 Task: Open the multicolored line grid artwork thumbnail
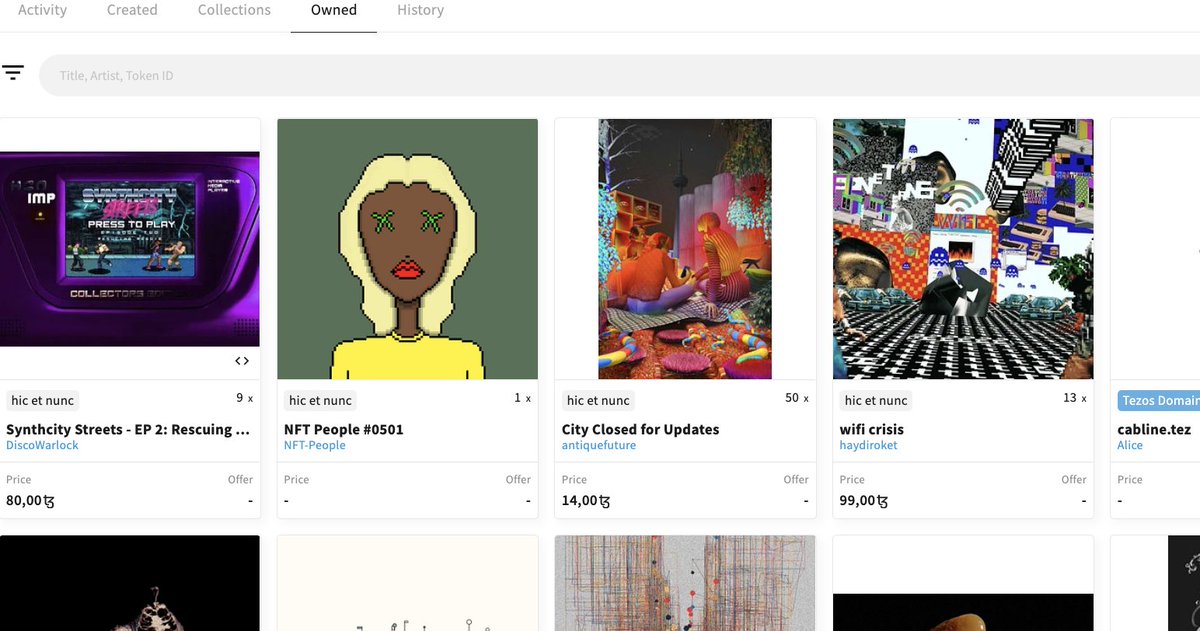[x=685, y=583]
